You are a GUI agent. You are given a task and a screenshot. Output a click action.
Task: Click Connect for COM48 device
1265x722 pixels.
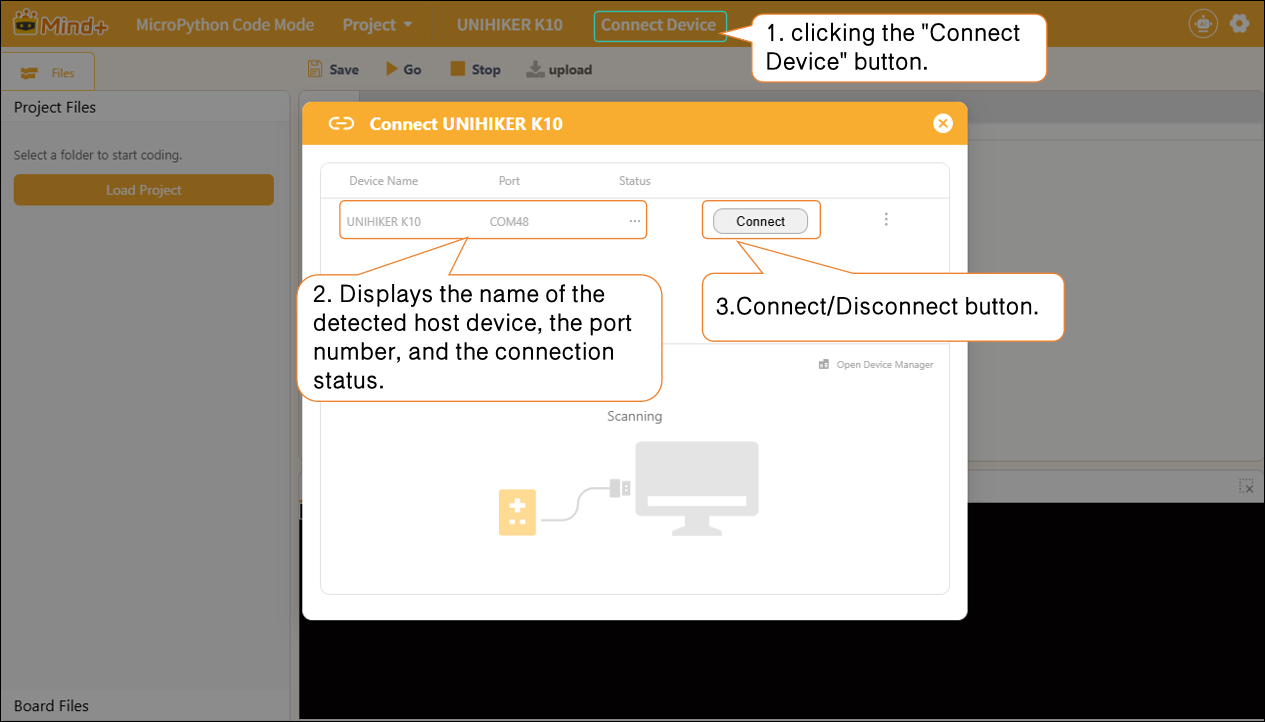(x=760, y=221)
